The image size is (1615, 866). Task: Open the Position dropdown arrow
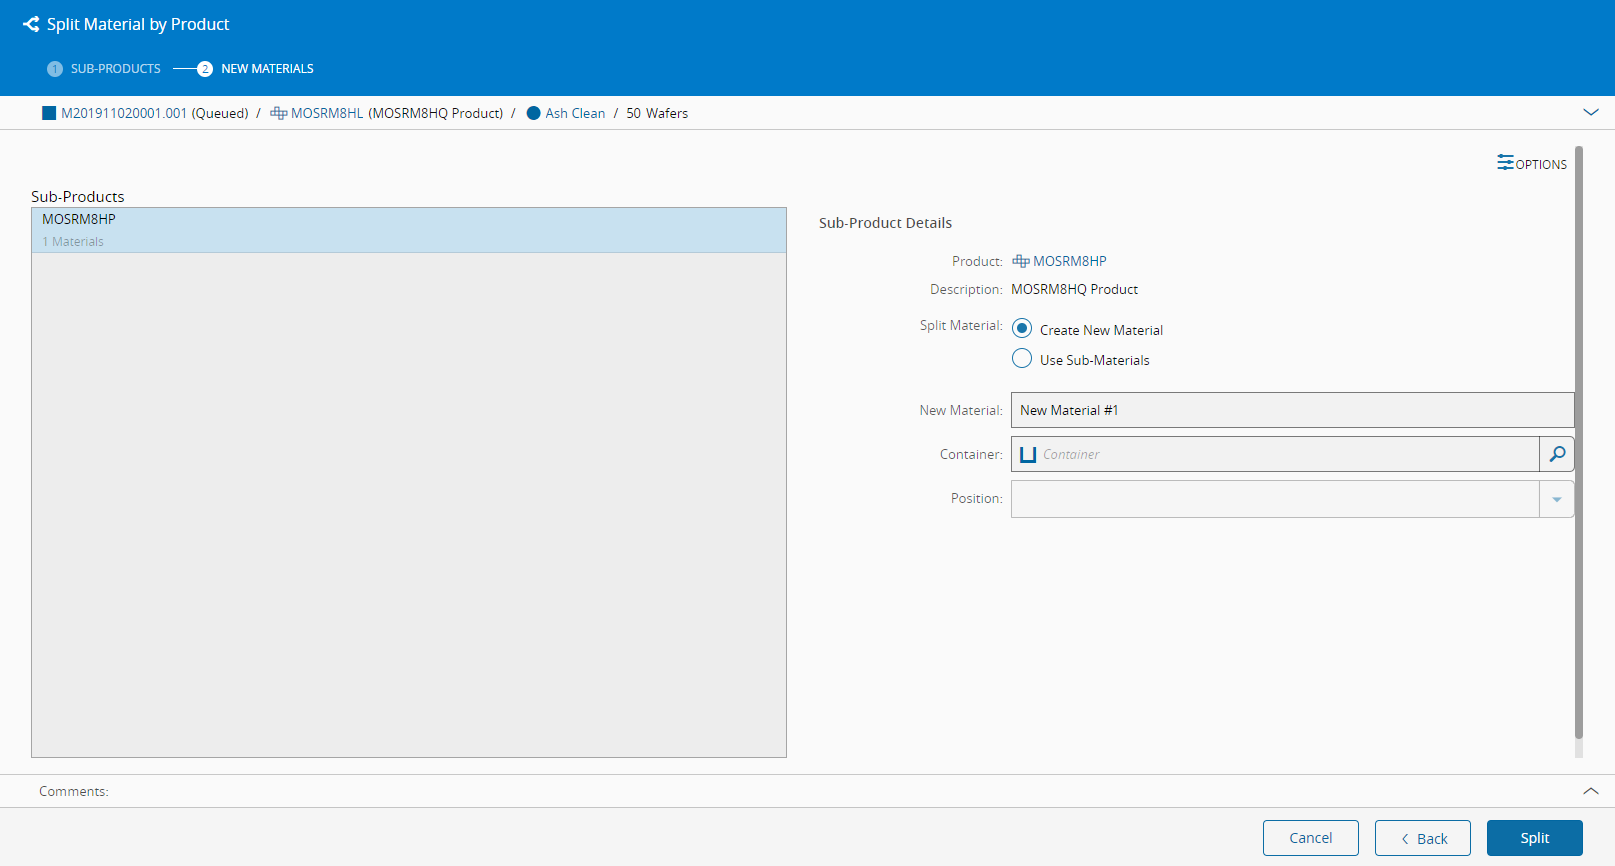1557,499
